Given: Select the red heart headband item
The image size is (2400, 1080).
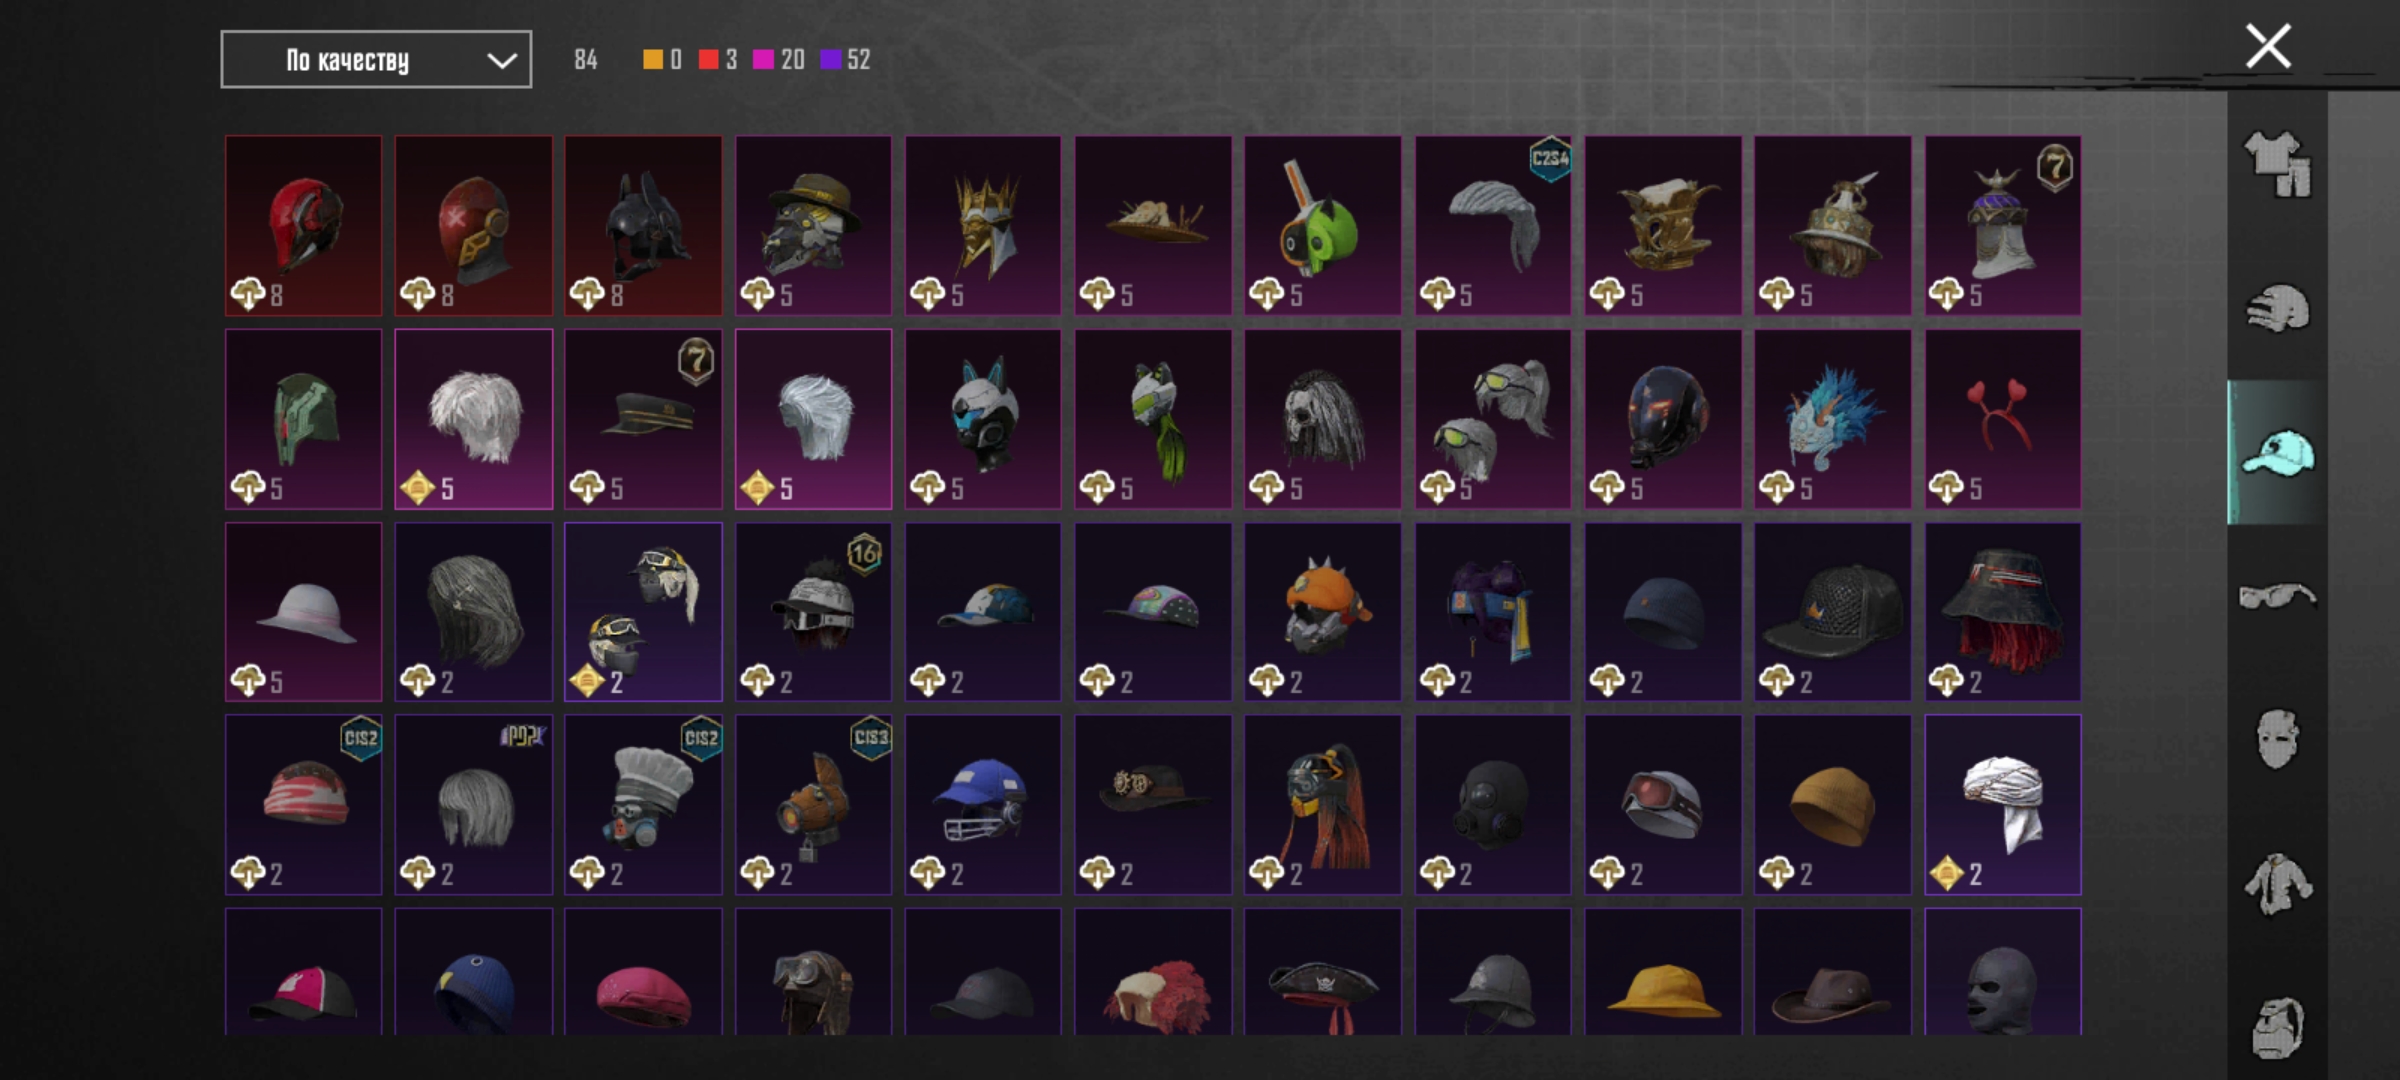Looking at the screenshot, I should [2003, 420].
